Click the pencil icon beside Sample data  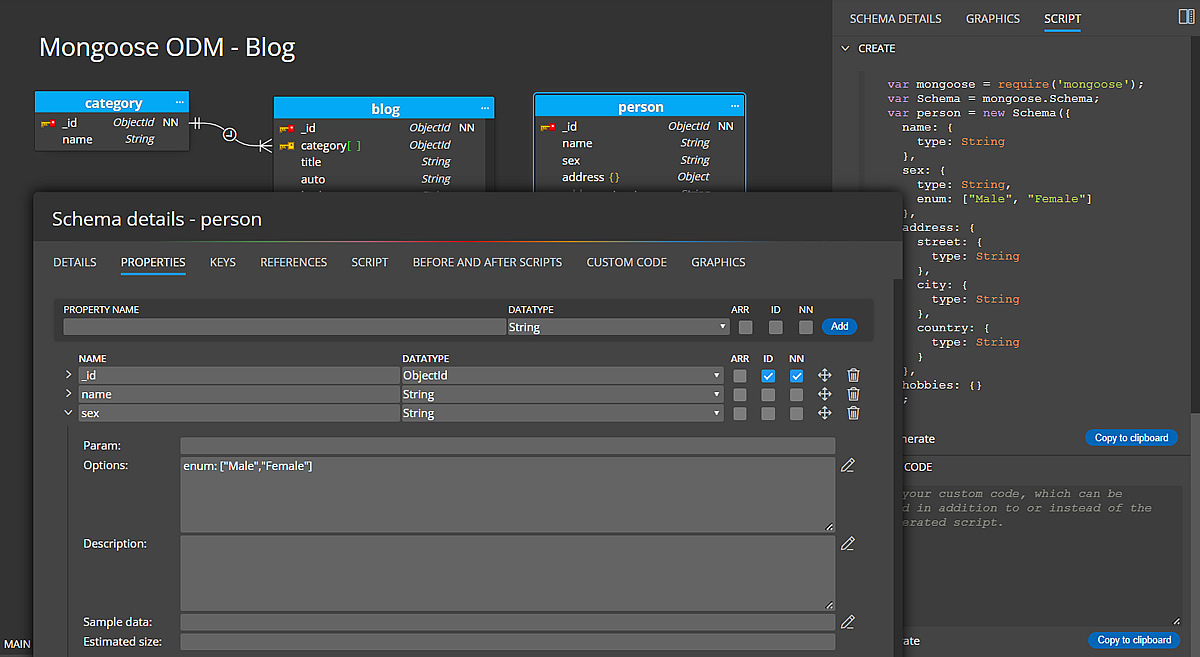847,621
